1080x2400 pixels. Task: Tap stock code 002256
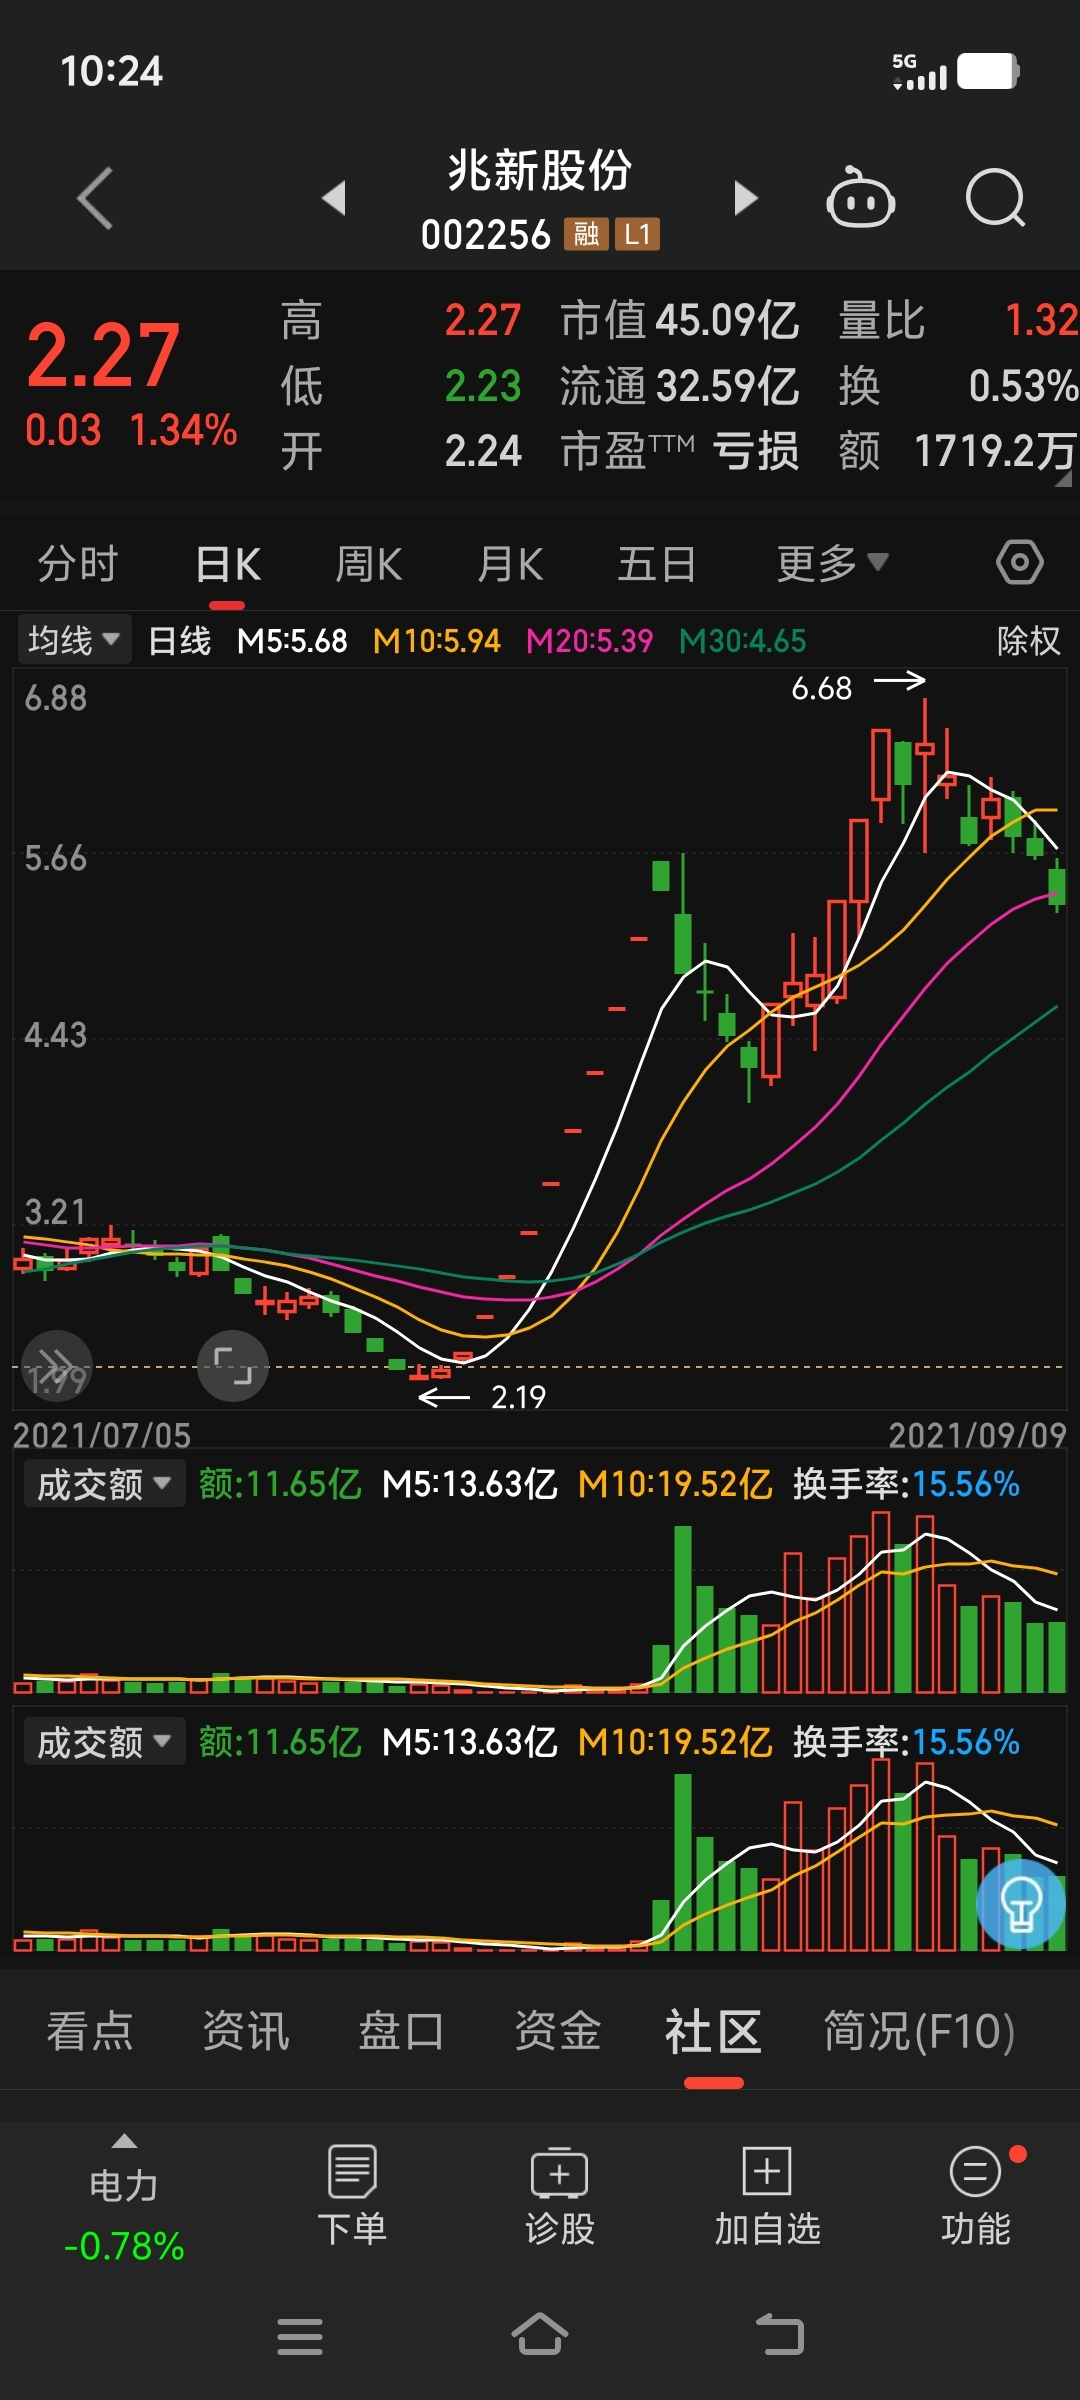pyautogui.click(x=485, y=235)
